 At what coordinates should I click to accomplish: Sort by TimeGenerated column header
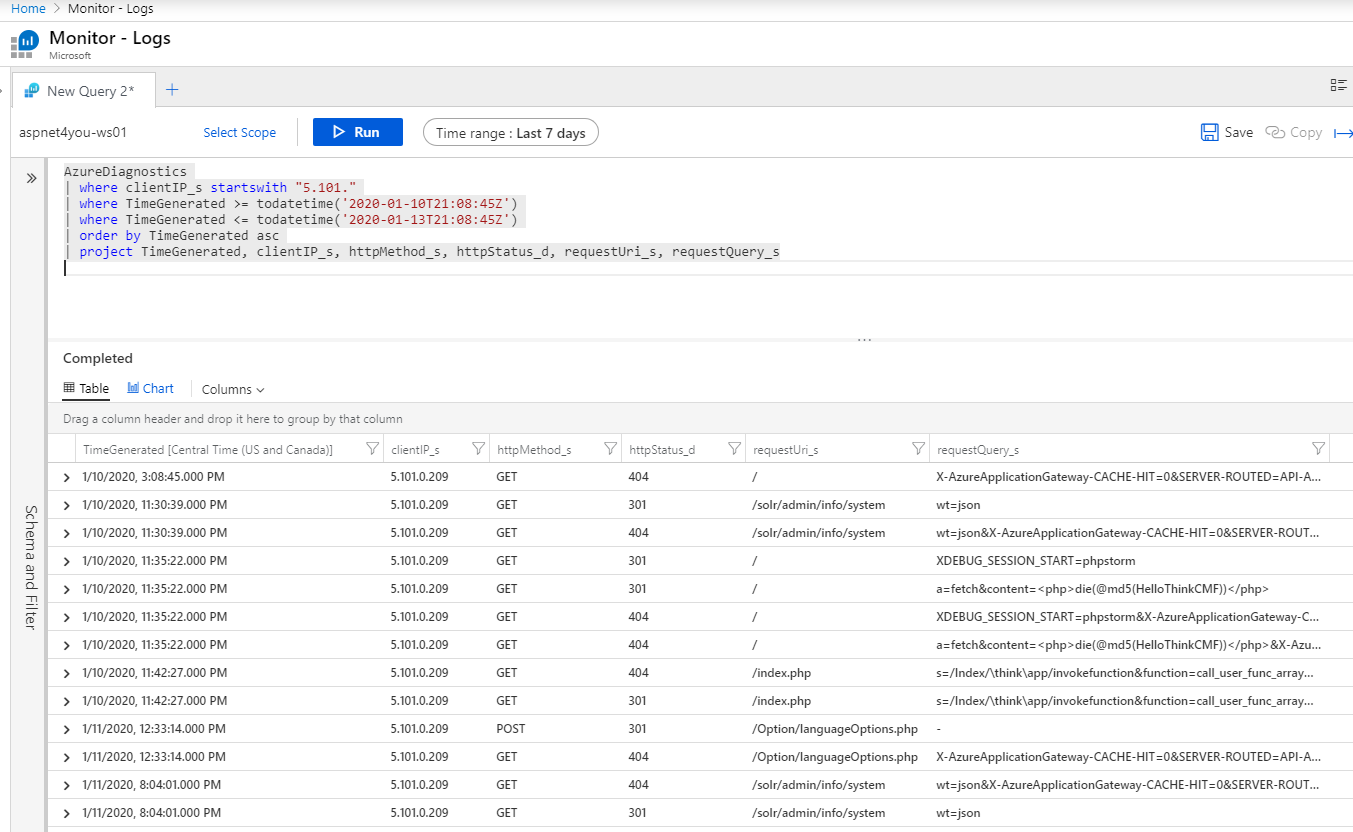pyautogui.click(x=208, y=450)
